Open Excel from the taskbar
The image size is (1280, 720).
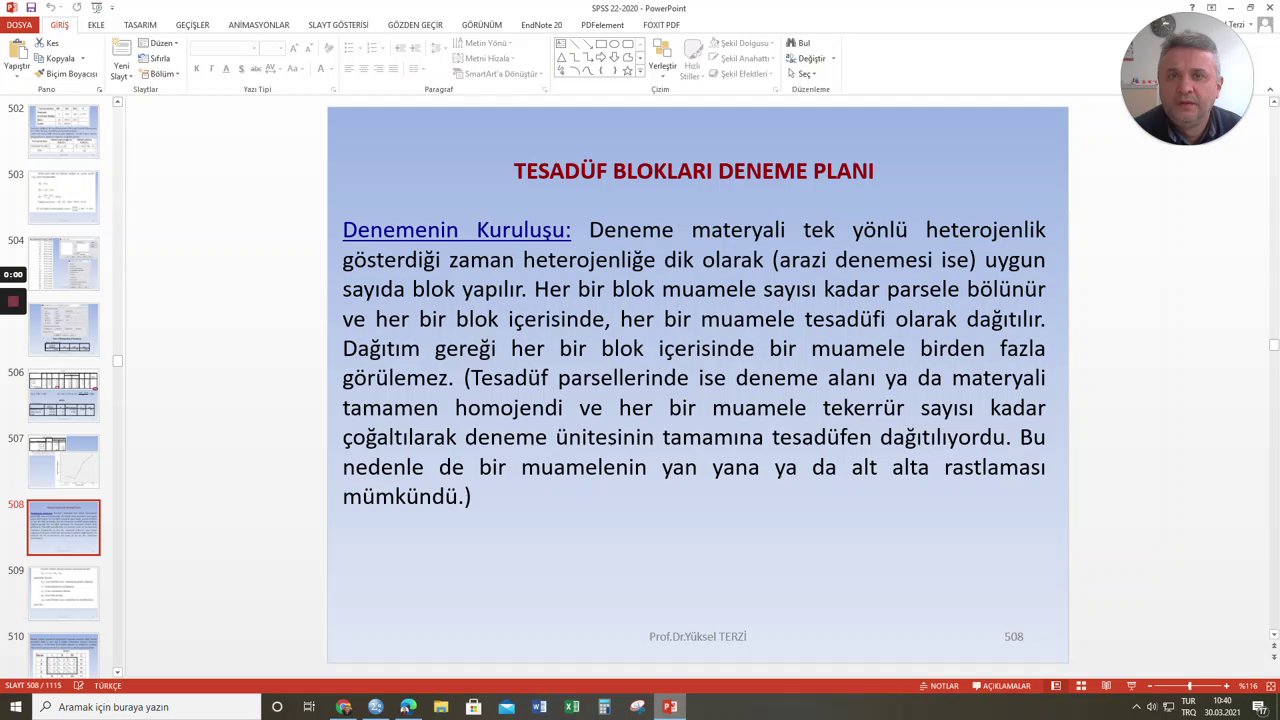(572, 707)
